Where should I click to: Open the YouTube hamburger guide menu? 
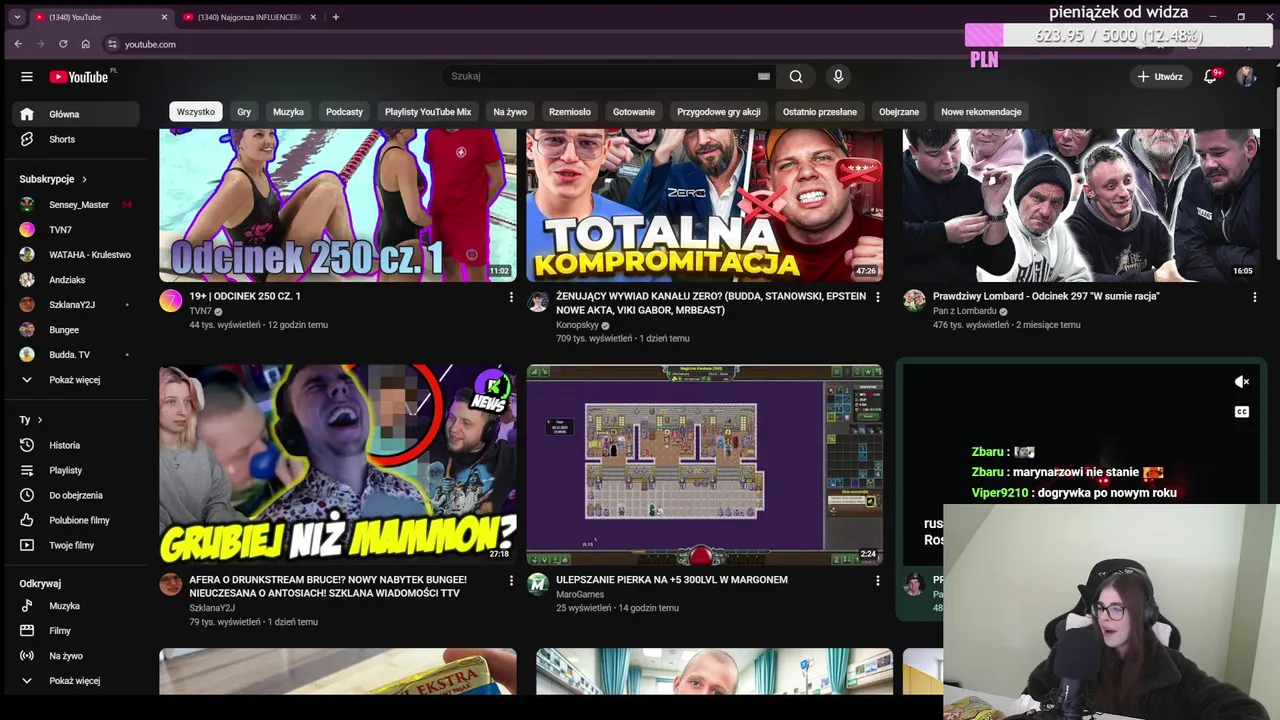tap(27, 76)
